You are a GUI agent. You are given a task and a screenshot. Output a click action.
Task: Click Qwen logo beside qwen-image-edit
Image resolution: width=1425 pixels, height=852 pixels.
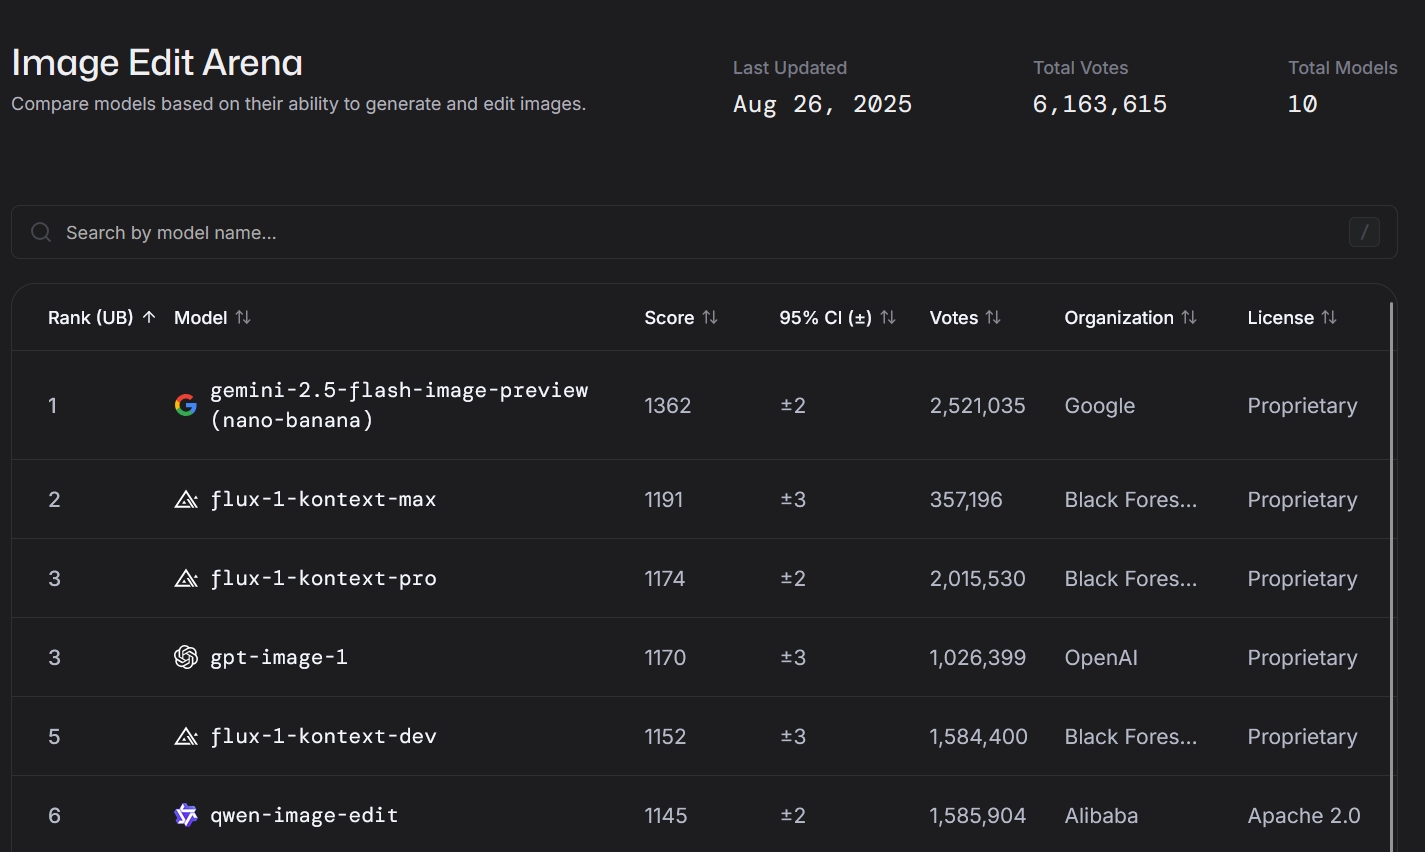pyautogui.click(x=186, y=815)
